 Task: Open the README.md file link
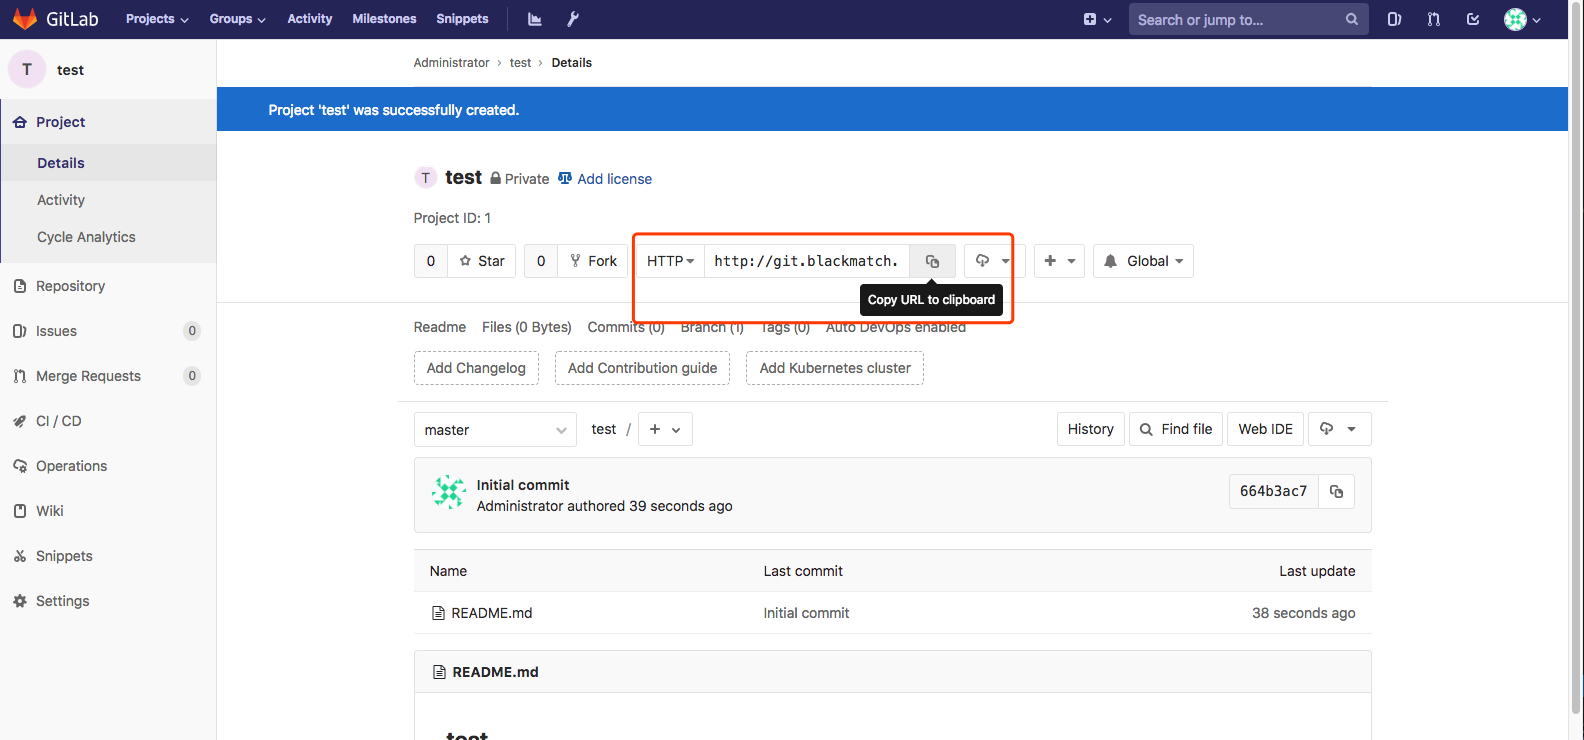point(491,613)
